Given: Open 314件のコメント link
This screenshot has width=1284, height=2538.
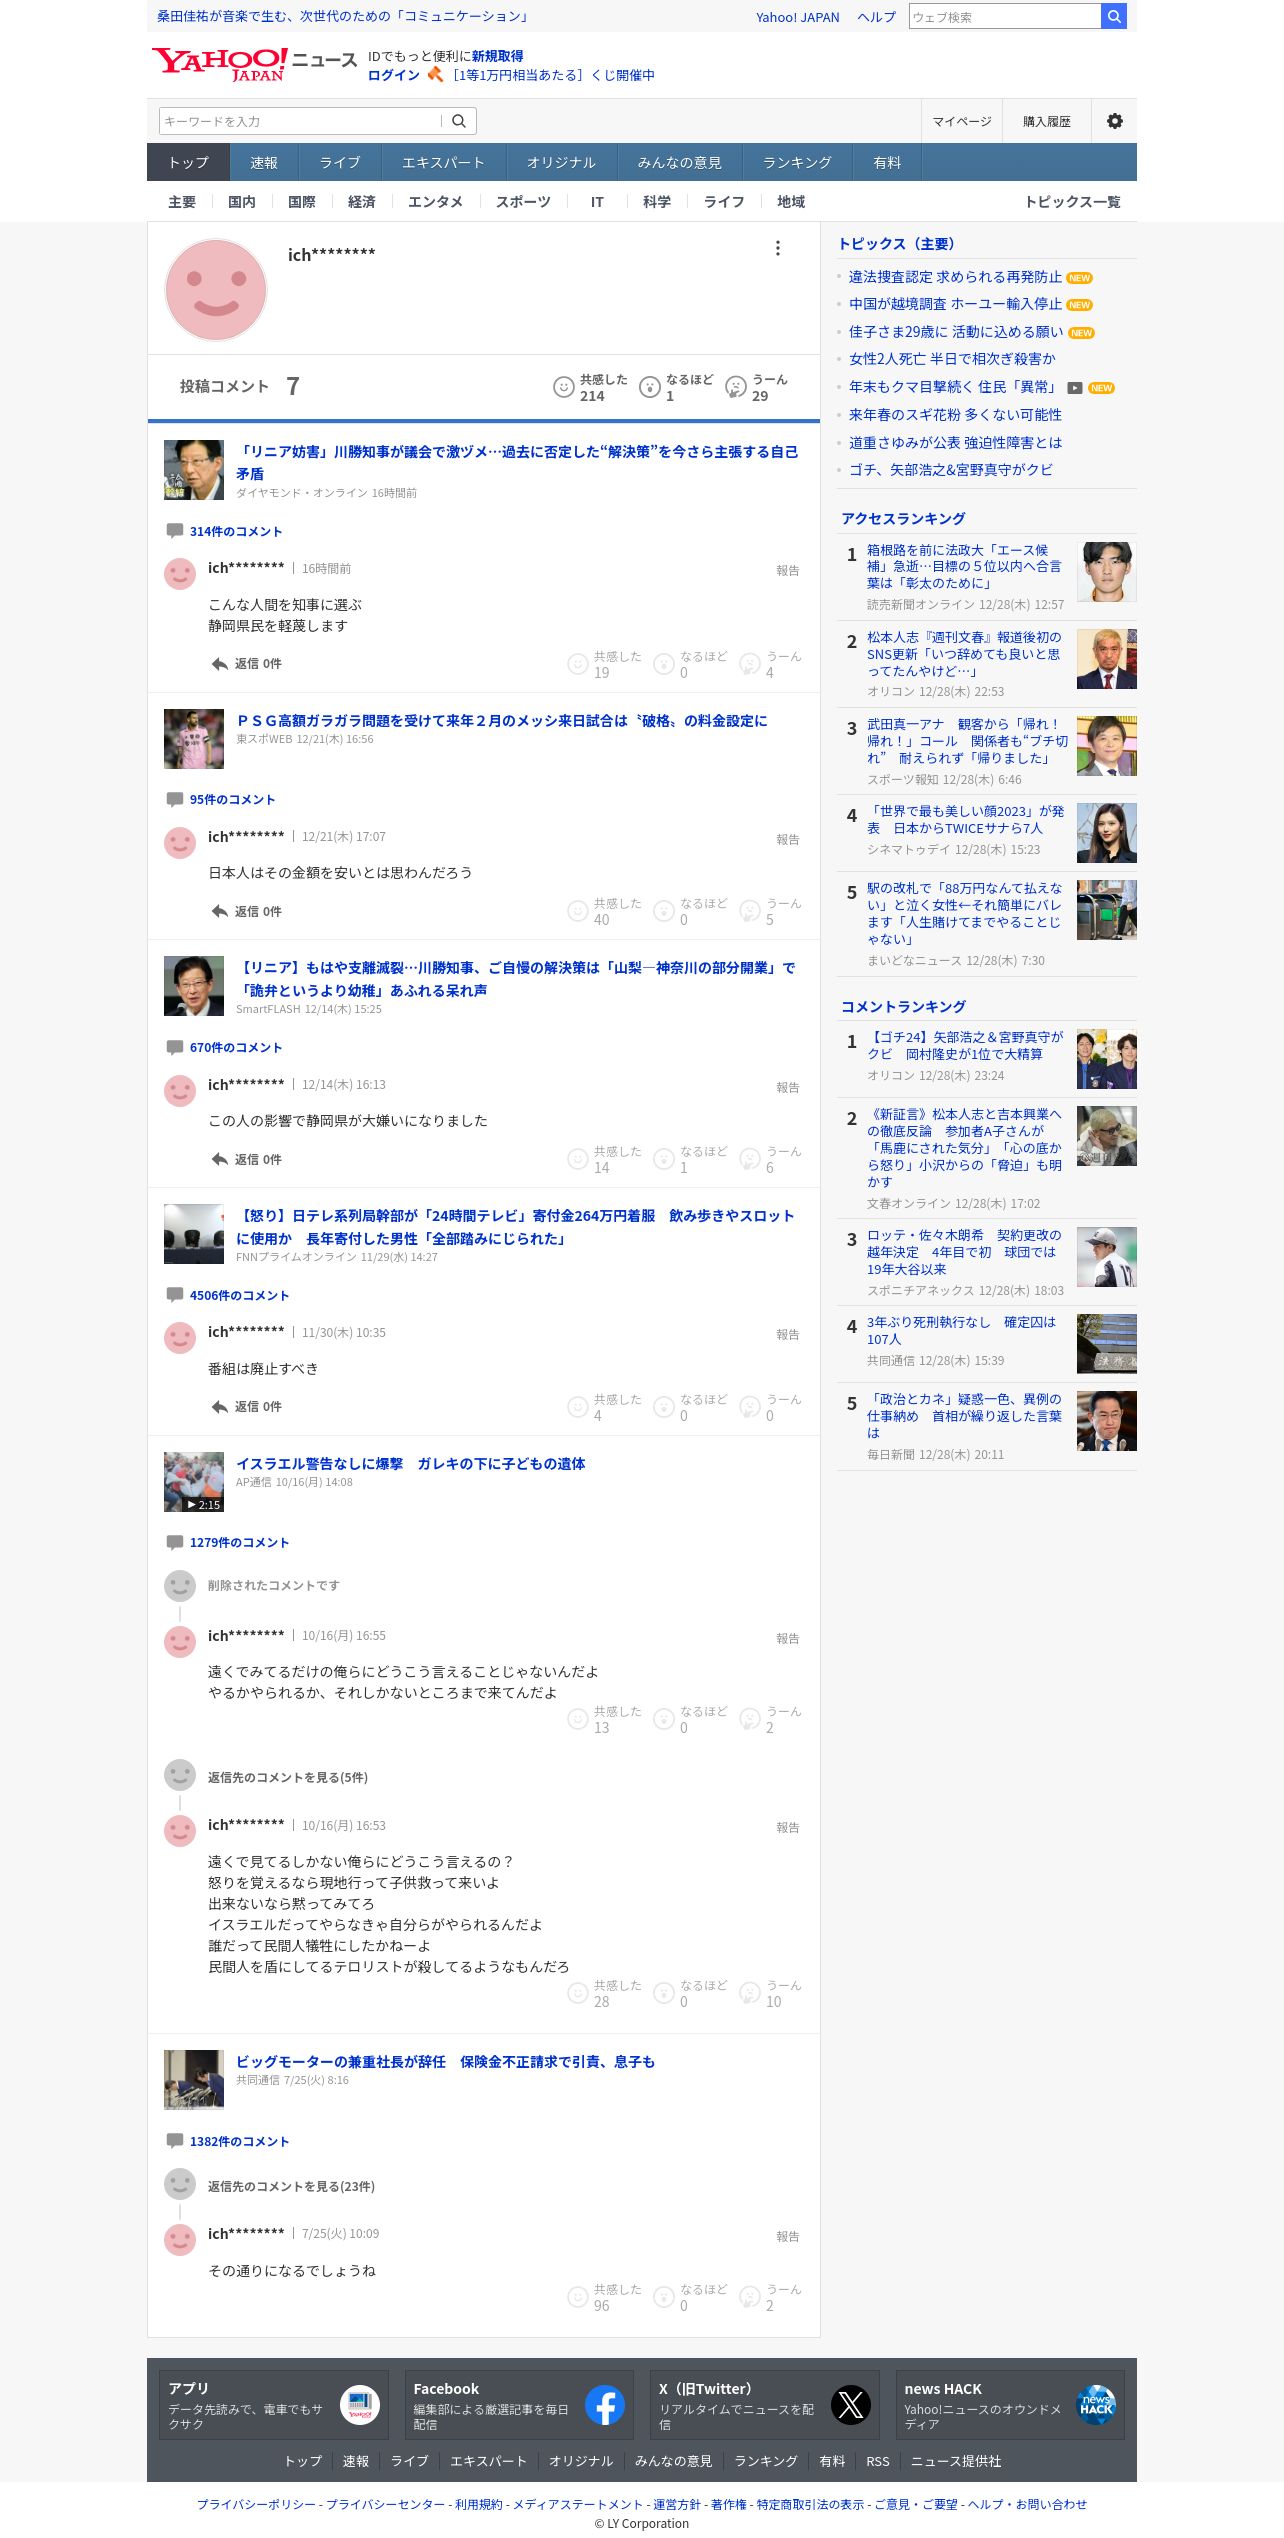Looking at the screenshot, I should pos(236,531).
